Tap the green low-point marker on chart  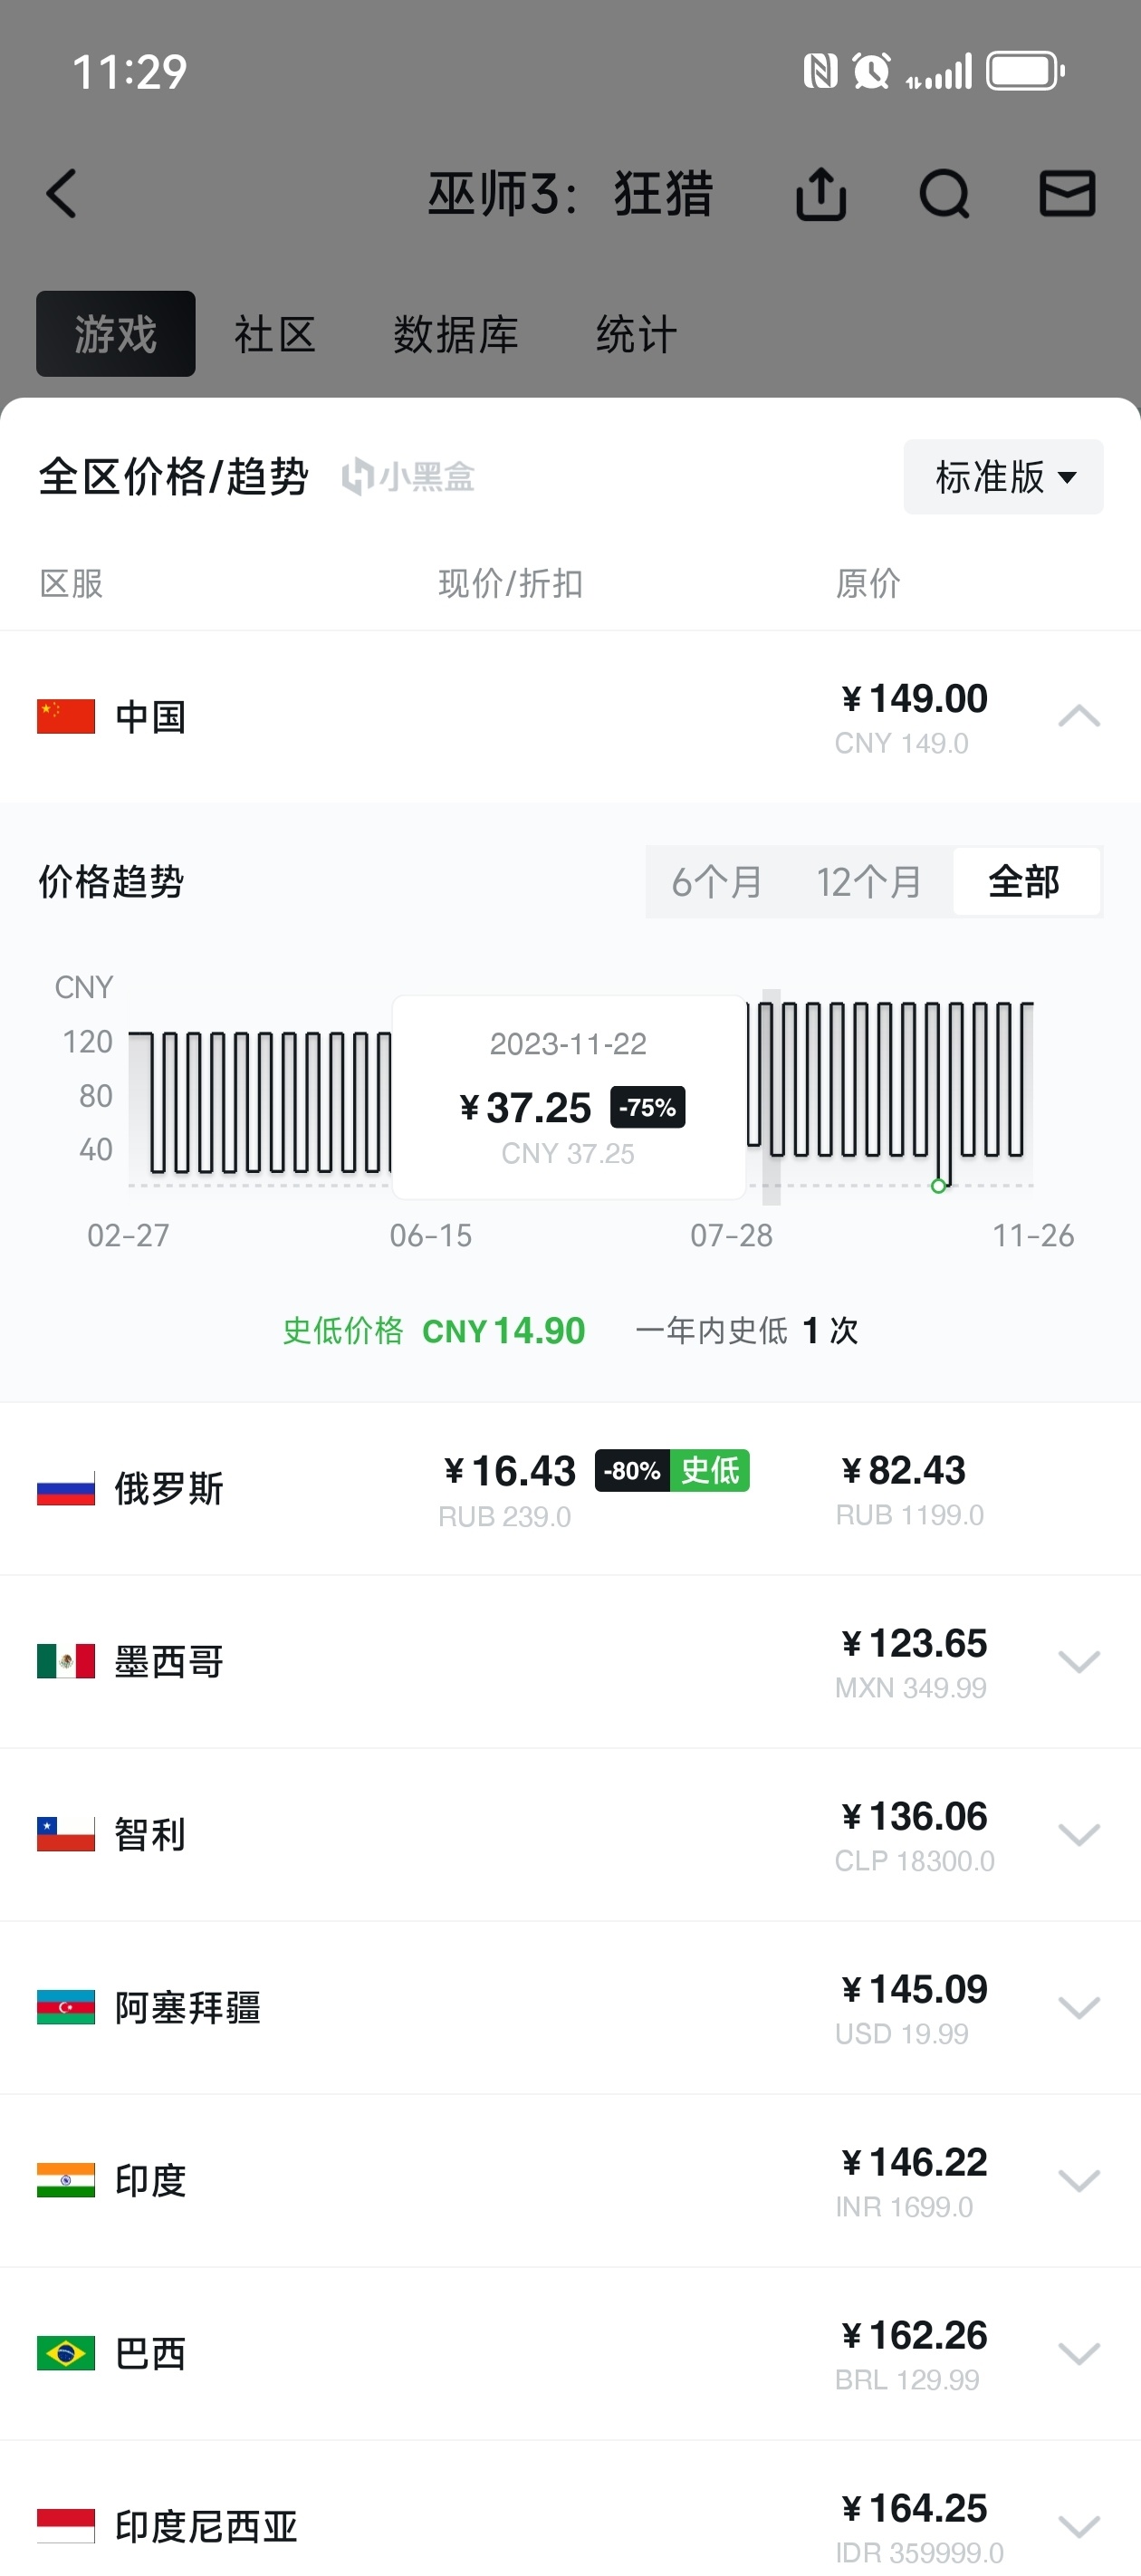(938, 1186)
